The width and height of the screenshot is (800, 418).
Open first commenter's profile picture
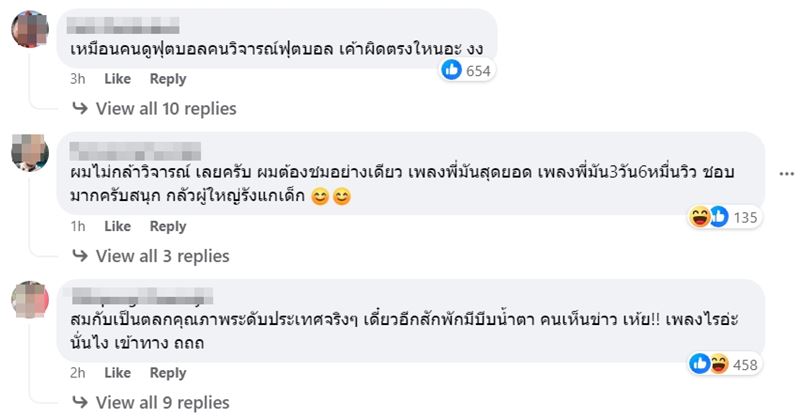pos(30,28)
